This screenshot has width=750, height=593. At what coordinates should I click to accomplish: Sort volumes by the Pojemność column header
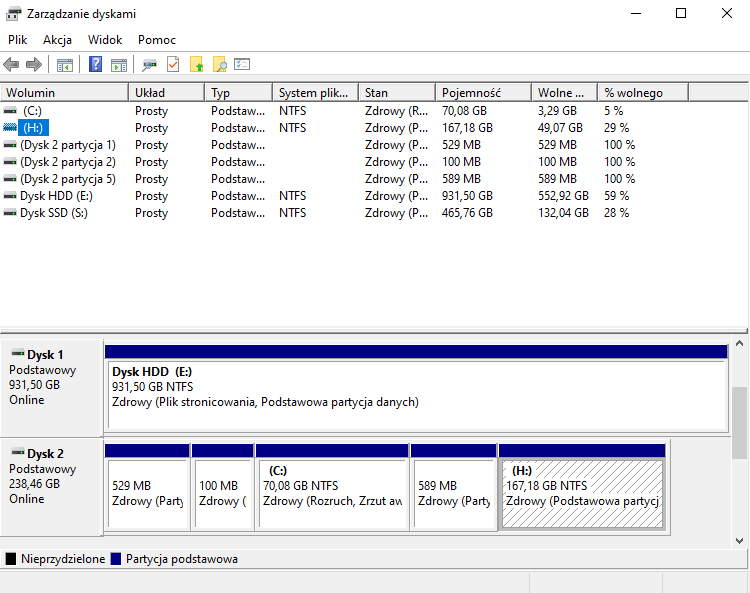click(x=471, y=92)
